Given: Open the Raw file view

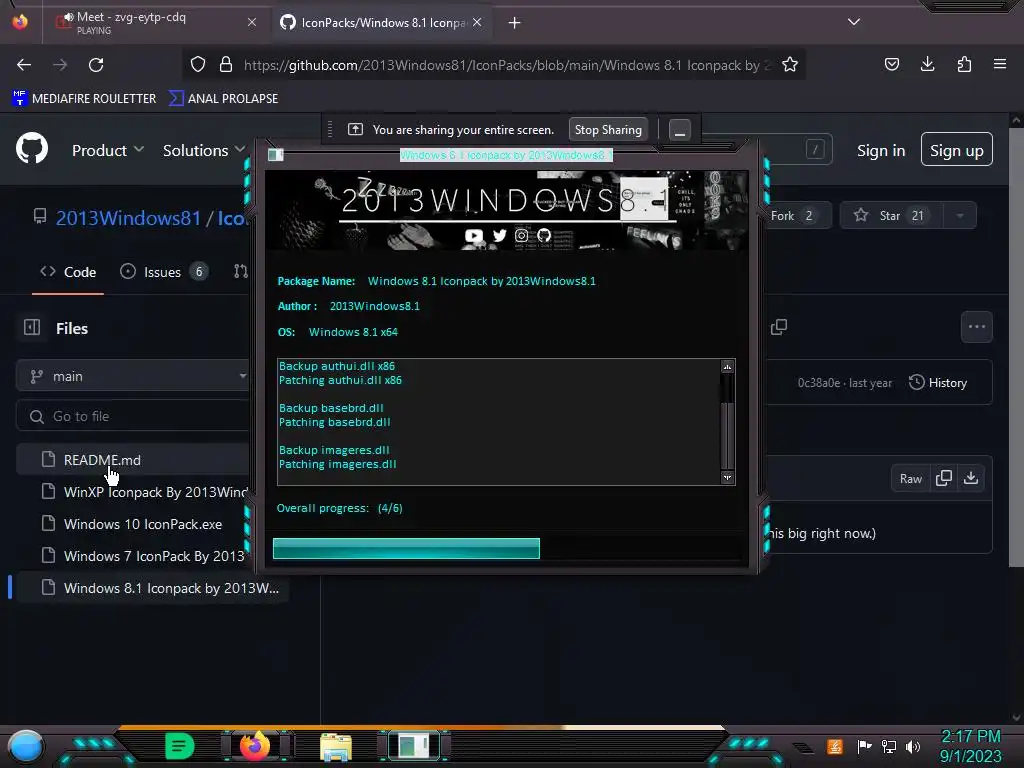Looking at the screenshot, I should click(x=910, y=479).
